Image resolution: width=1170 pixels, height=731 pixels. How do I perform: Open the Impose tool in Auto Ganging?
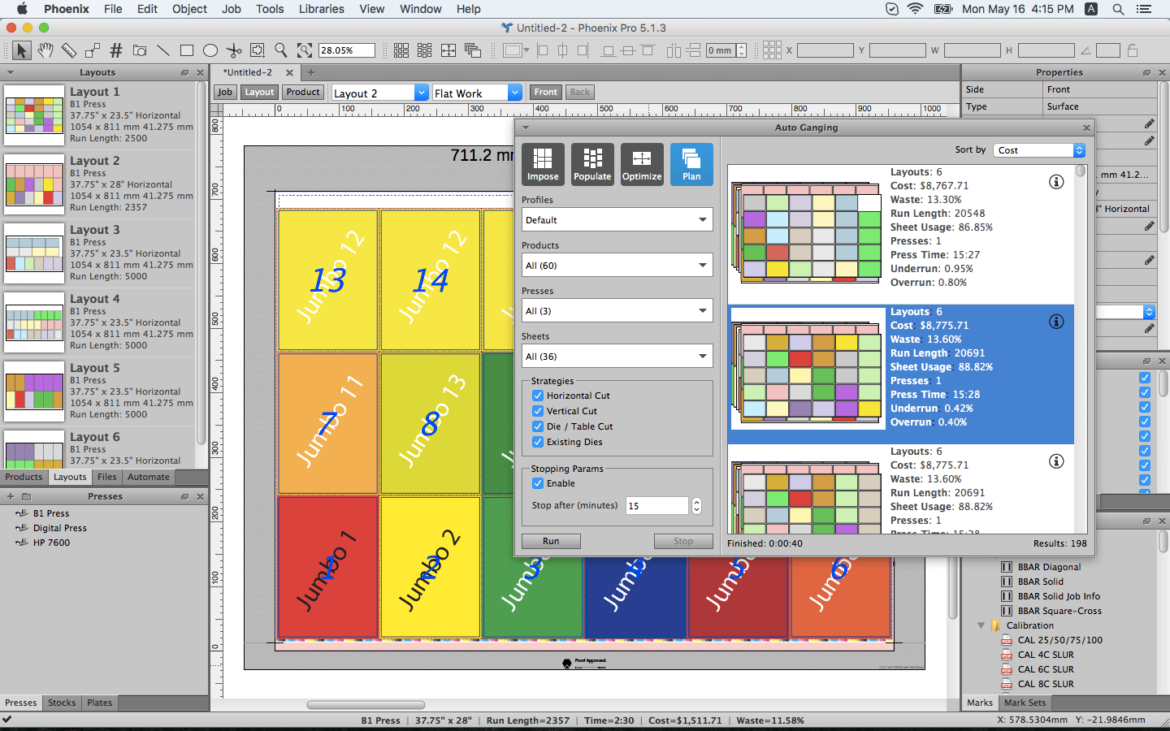pyautogui.click(x=542, y=164)
